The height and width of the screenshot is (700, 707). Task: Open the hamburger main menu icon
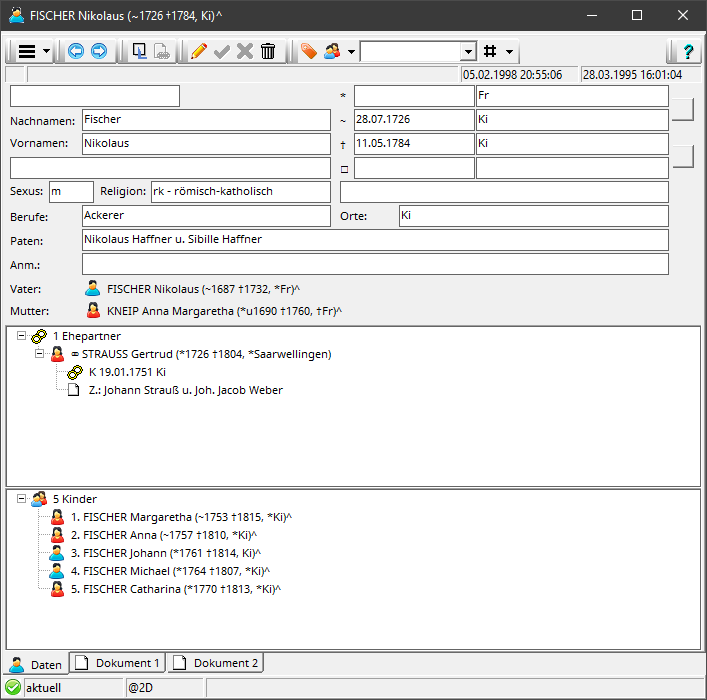27,51
